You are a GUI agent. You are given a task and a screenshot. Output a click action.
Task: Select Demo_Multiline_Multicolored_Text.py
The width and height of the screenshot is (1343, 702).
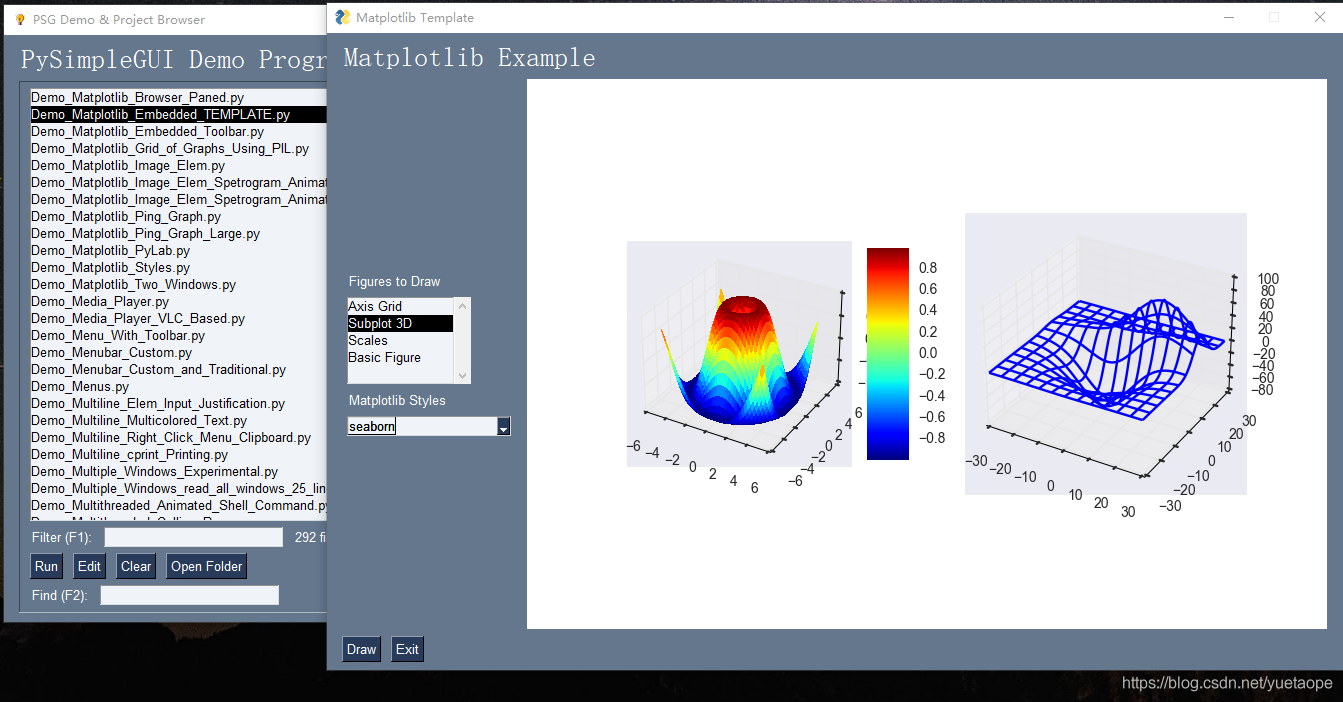tap(178, 421)
